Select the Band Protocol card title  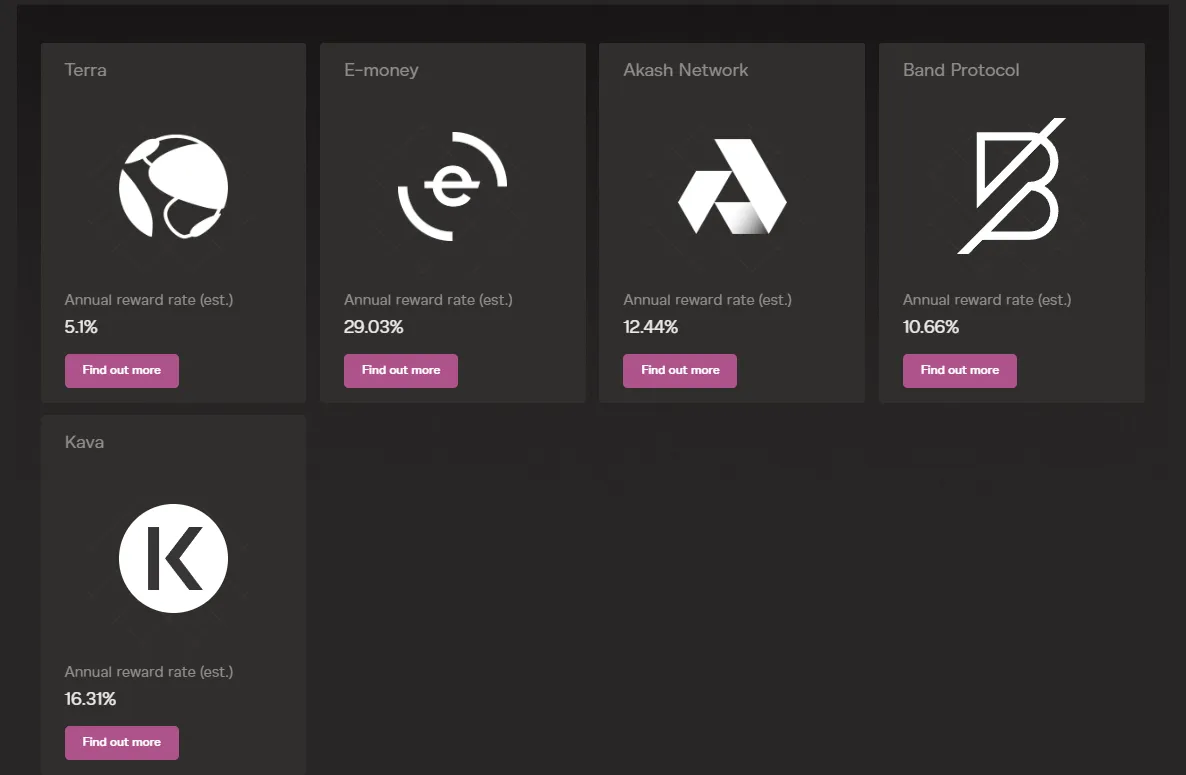tap(961, 70)
